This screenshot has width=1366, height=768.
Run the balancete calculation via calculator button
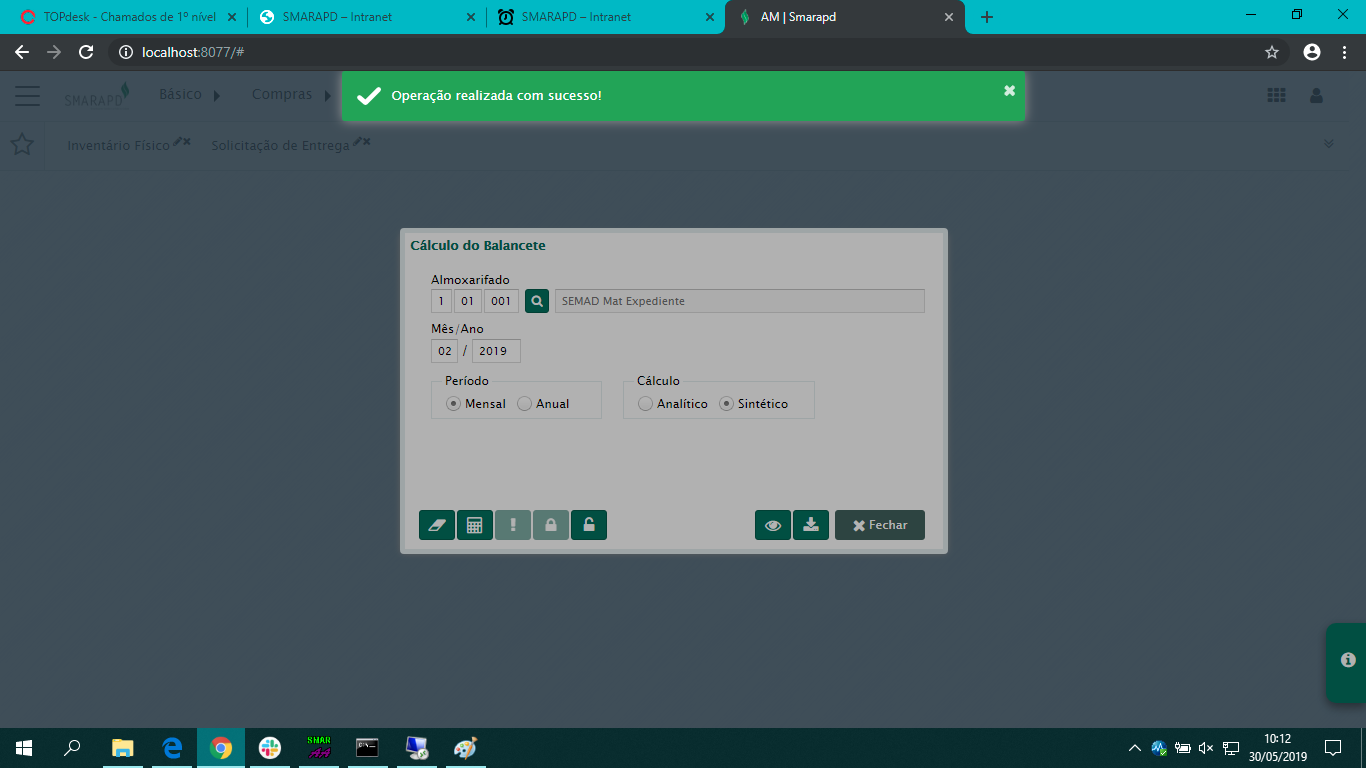coord(475,525)
